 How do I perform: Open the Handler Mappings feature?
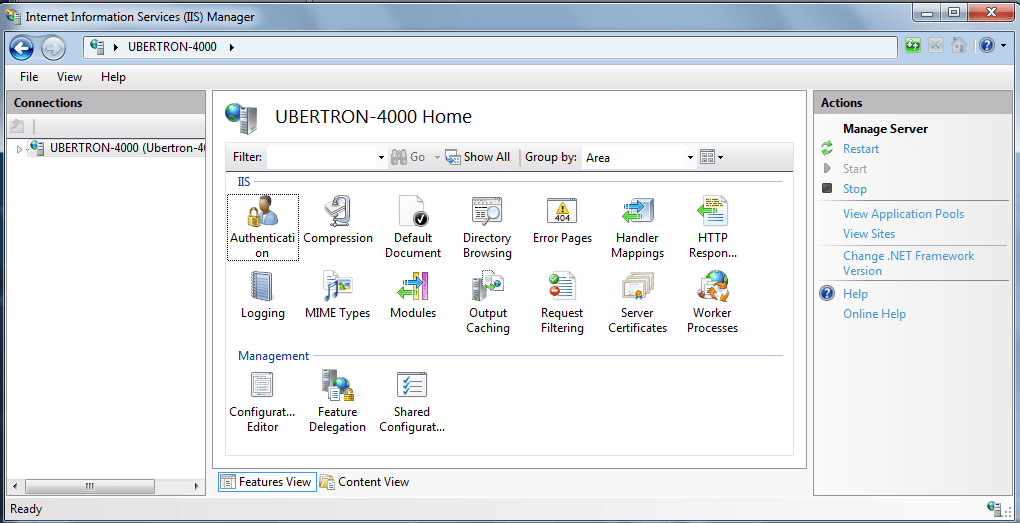tap(638, 227)
